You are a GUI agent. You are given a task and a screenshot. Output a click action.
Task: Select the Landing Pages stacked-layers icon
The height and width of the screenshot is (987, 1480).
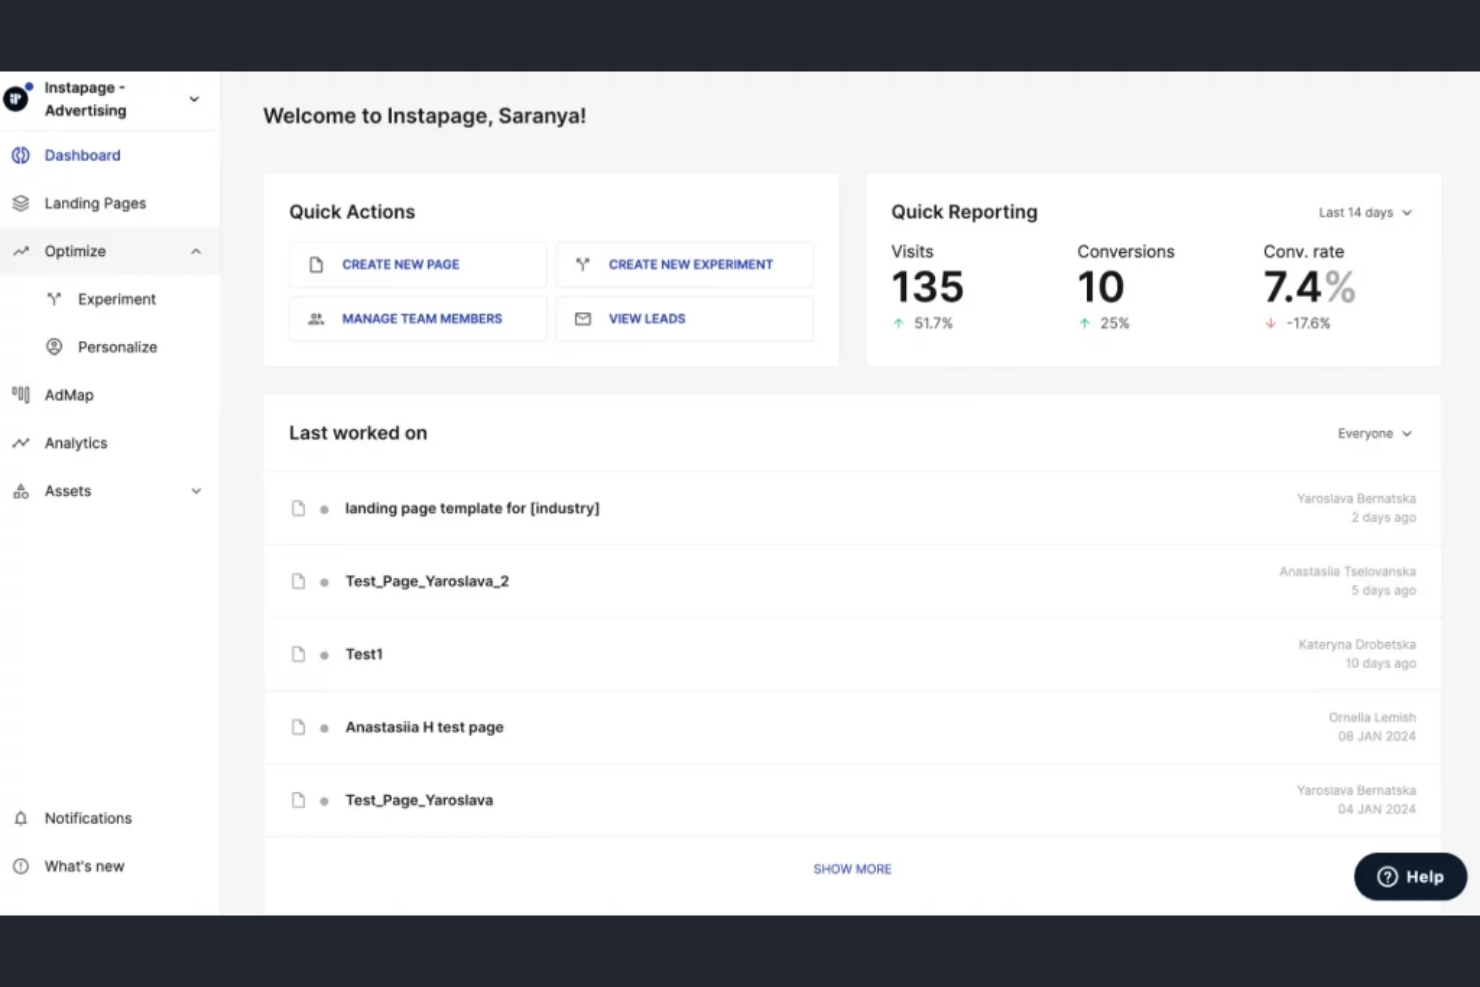[20, 203]
